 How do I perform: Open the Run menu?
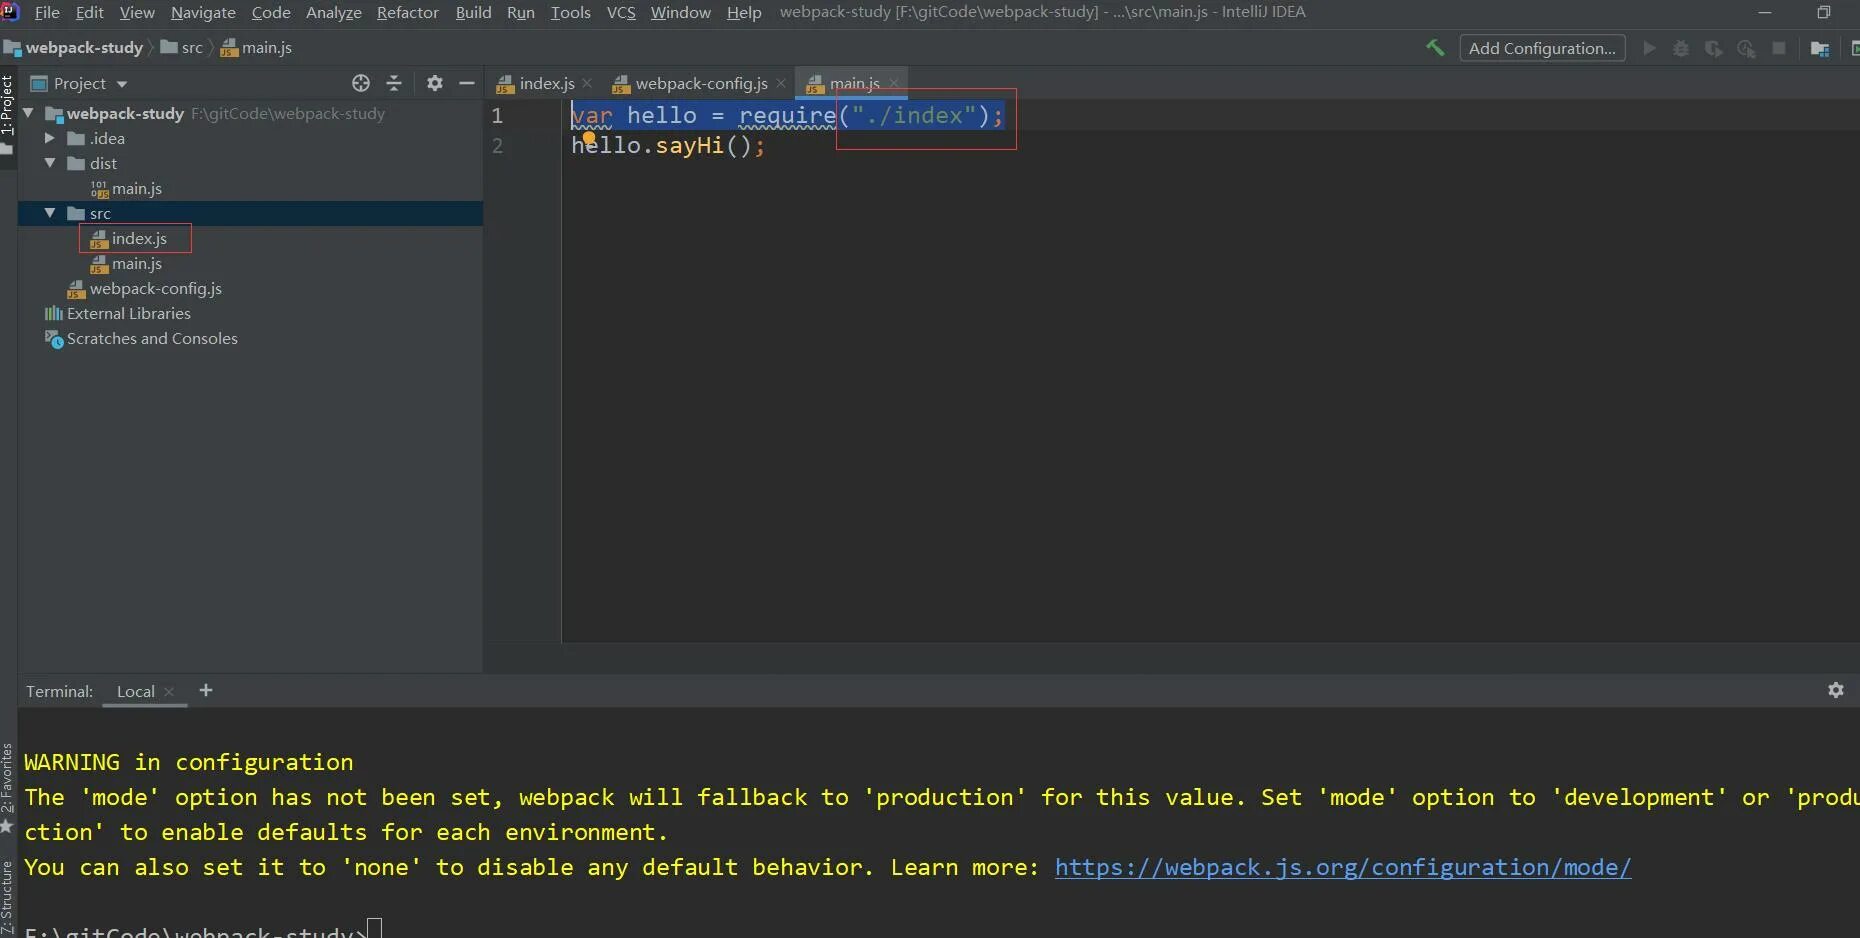point(521,12)
